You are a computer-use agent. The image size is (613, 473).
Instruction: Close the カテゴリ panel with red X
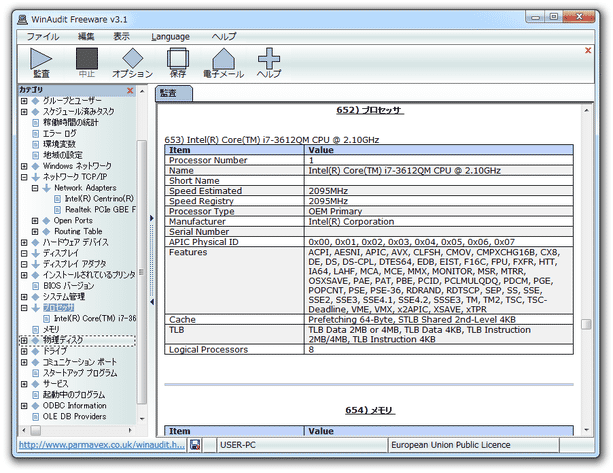[x=130, y=91]
